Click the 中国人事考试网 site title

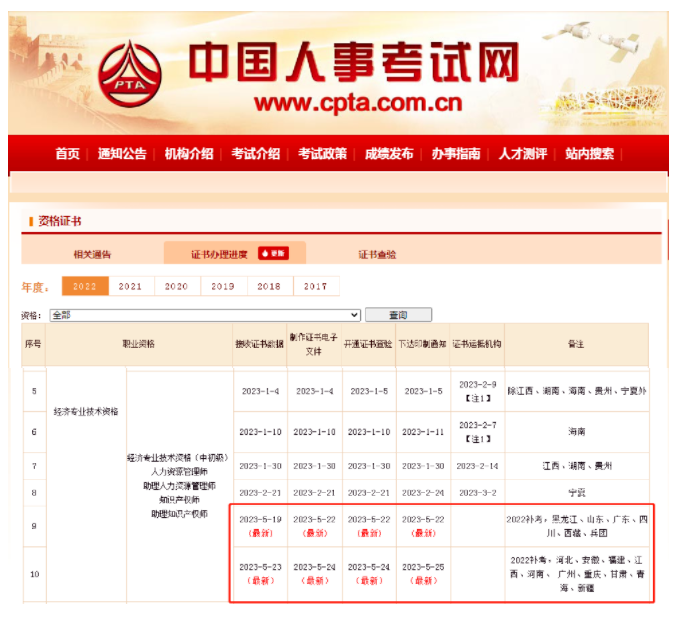354,61
